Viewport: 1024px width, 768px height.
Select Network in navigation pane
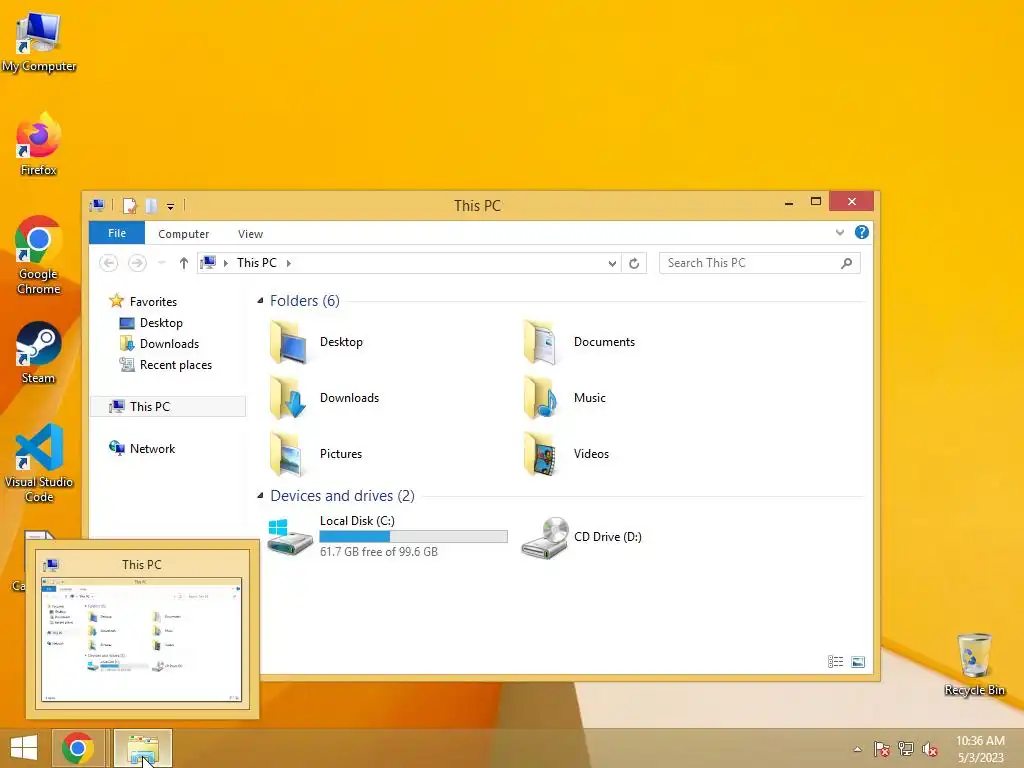(x=142, y=449)
